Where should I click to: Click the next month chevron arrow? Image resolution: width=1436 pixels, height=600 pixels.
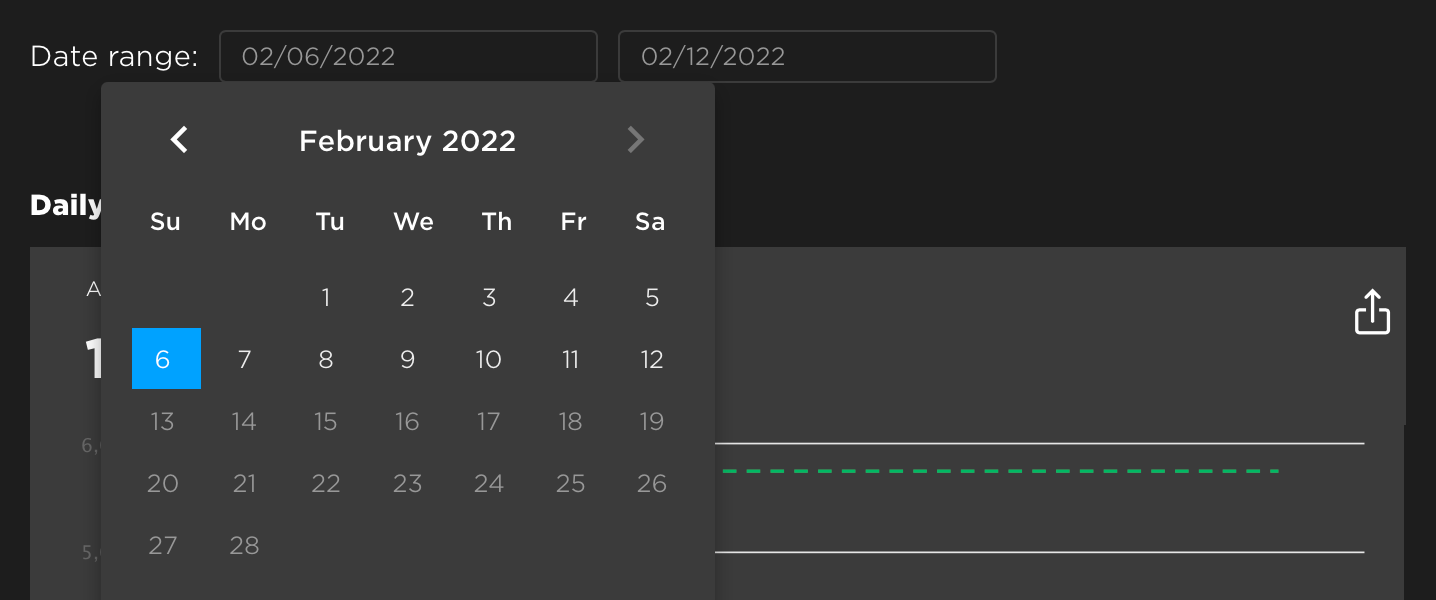point(635,140)
